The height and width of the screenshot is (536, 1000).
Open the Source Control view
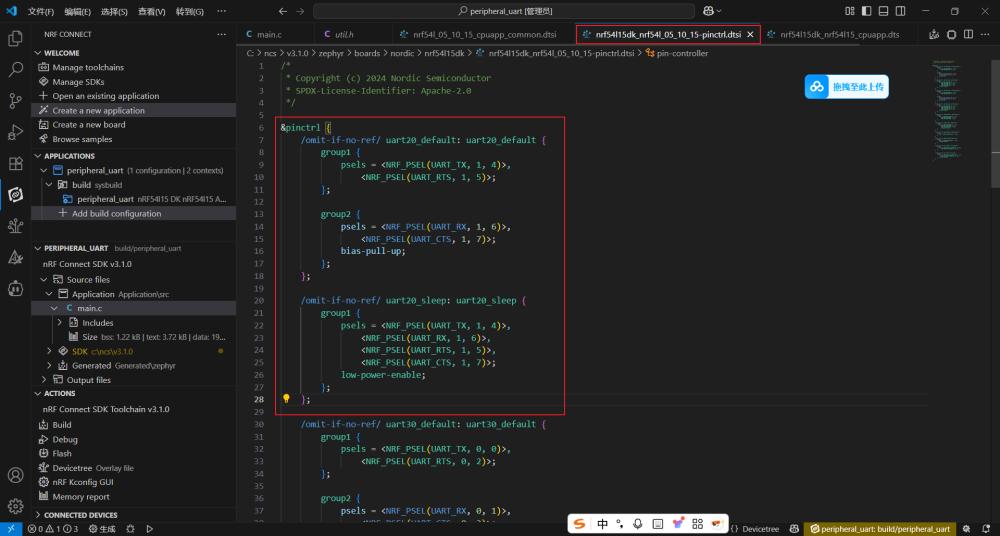coord(15,101)
